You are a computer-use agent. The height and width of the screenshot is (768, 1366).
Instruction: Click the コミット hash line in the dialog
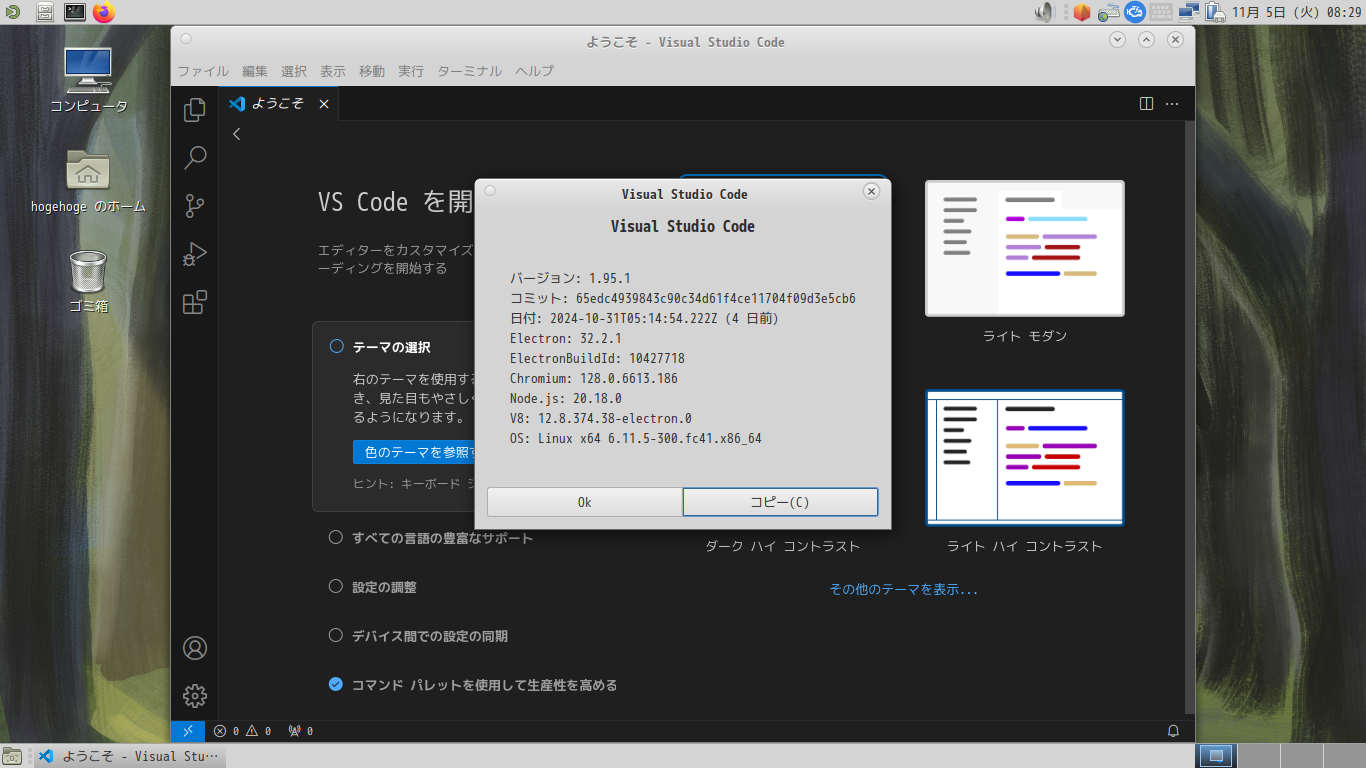683,298
